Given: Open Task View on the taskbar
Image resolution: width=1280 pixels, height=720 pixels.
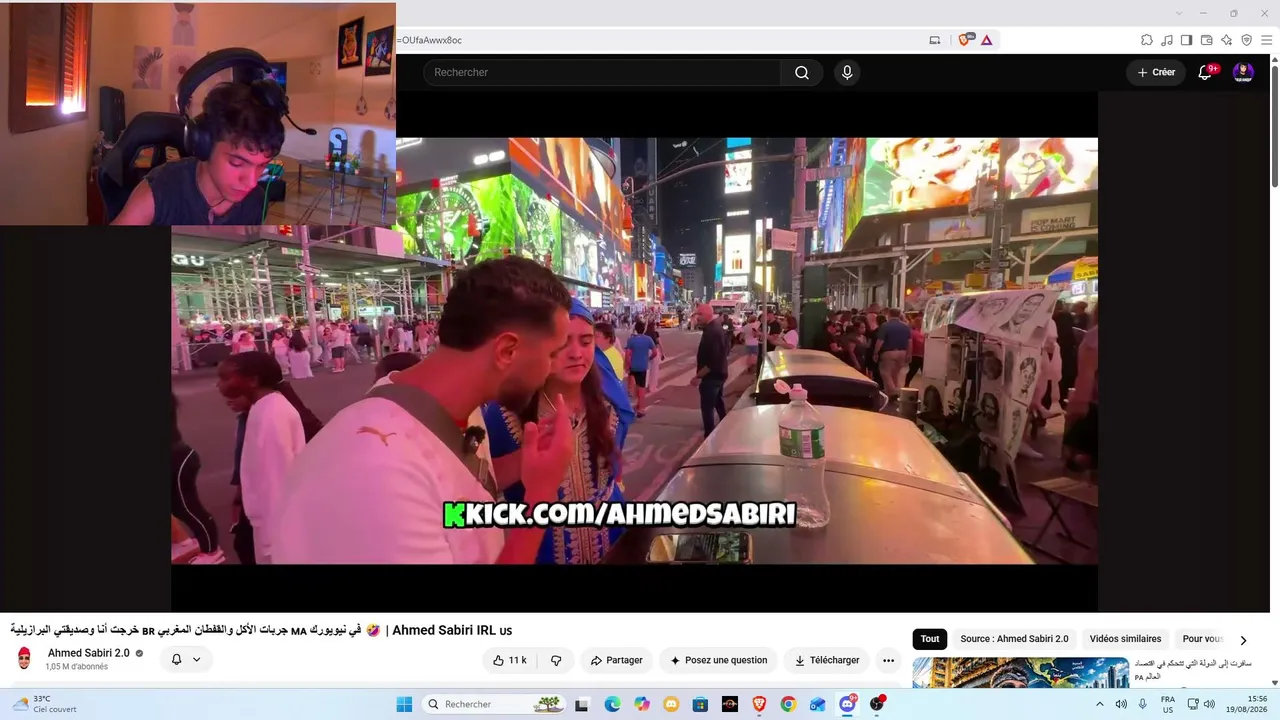Looking at the screenshot, I should pyautogui.click(x=582, y=704).
